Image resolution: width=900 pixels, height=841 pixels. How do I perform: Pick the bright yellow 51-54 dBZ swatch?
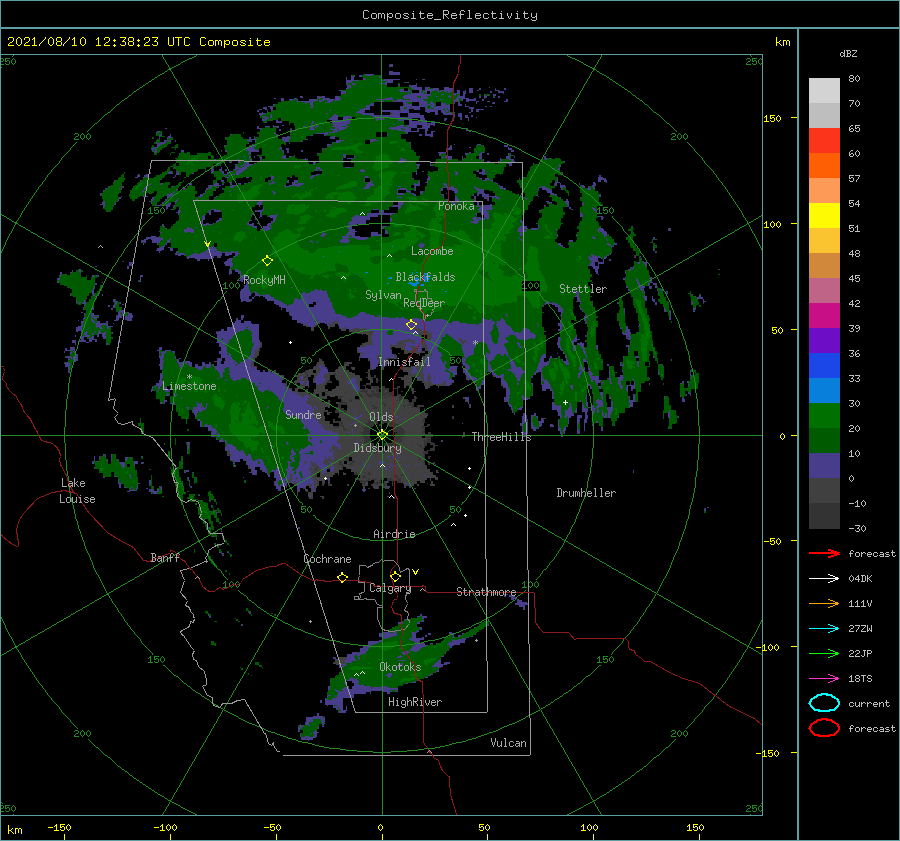[824, 216]
